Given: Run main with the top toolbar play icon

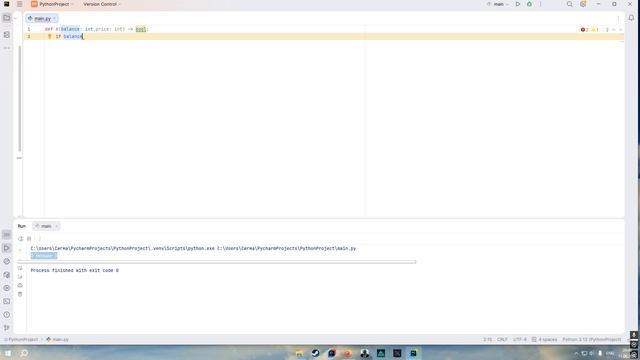Looking at the screenshot, I should pyautogui.click(x=518, y=4).
